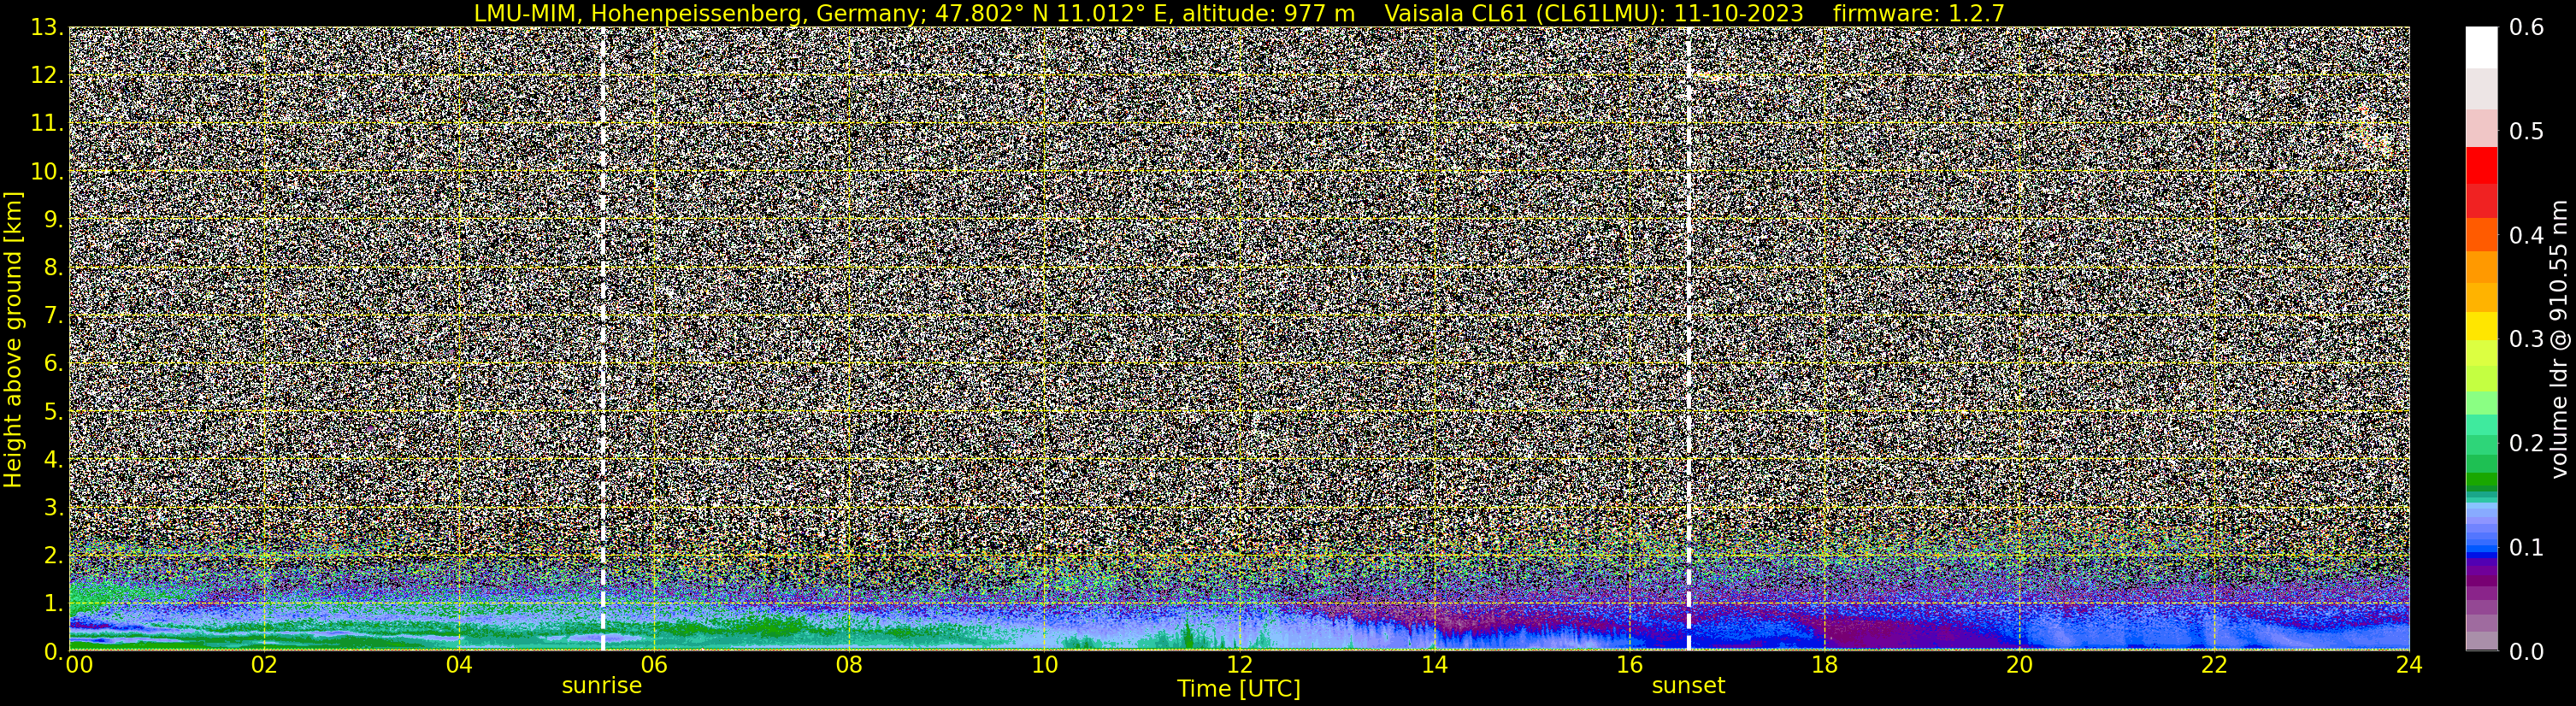The image size is (2576, 706).
Task: Click the height axis tick '4.'
Action: coord(53,459)
